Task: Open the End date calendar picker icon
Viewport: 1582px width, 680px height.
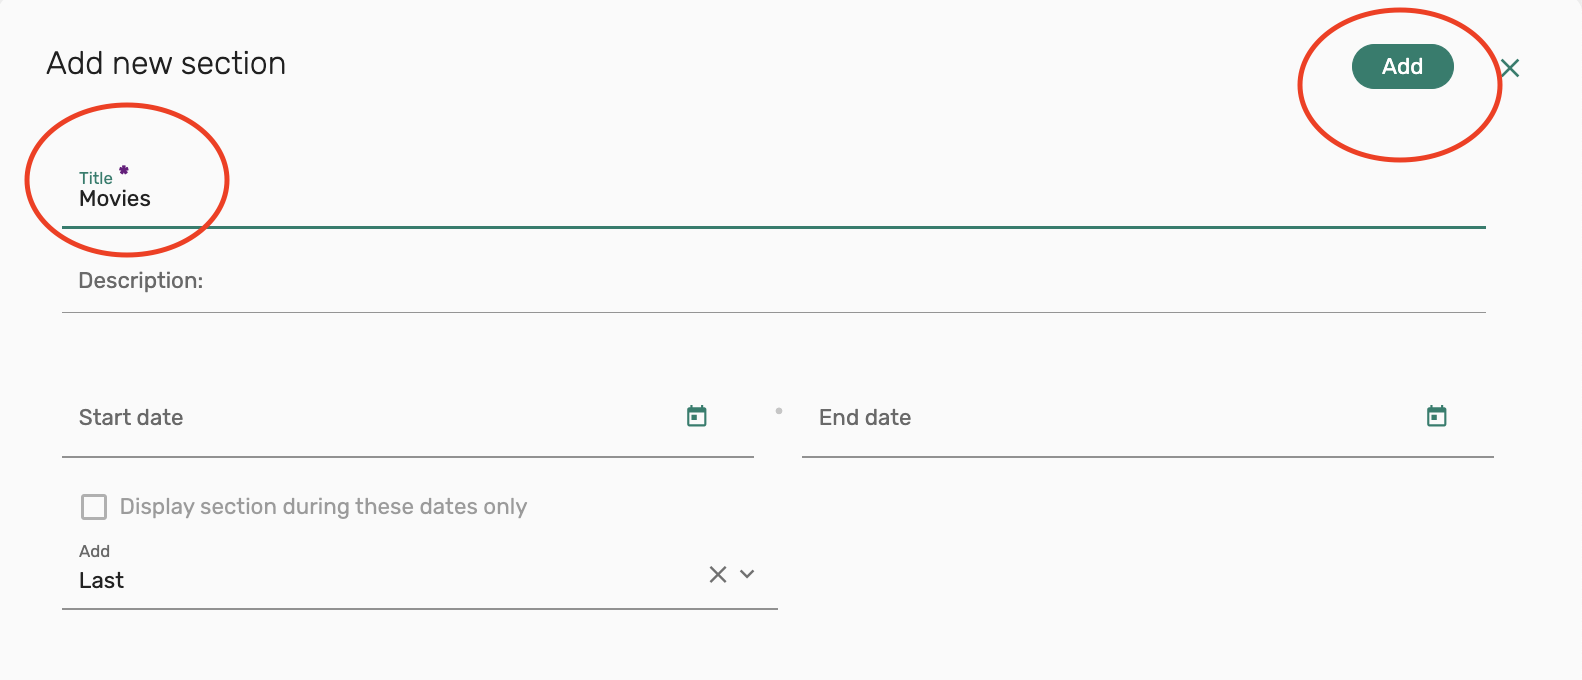Action: (1437, 416)
